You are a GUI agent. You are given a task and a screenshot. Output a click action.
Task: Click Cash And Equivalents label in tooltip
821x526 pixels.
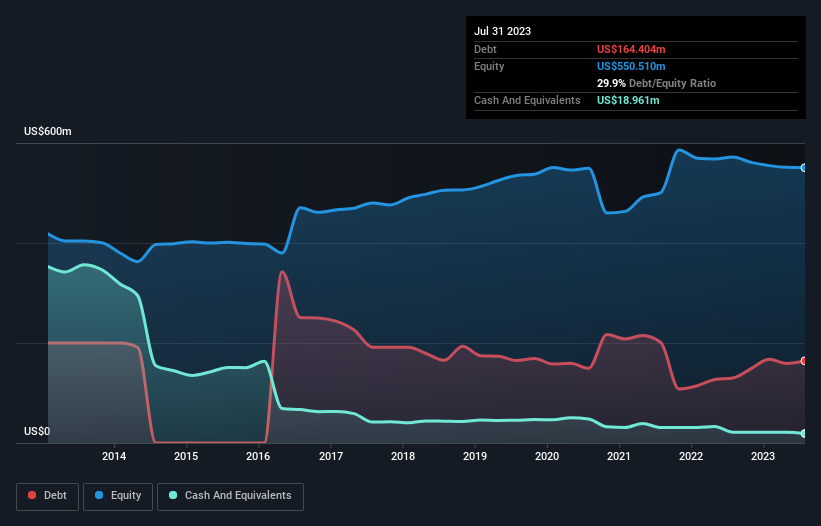click(x=527, y=100)
